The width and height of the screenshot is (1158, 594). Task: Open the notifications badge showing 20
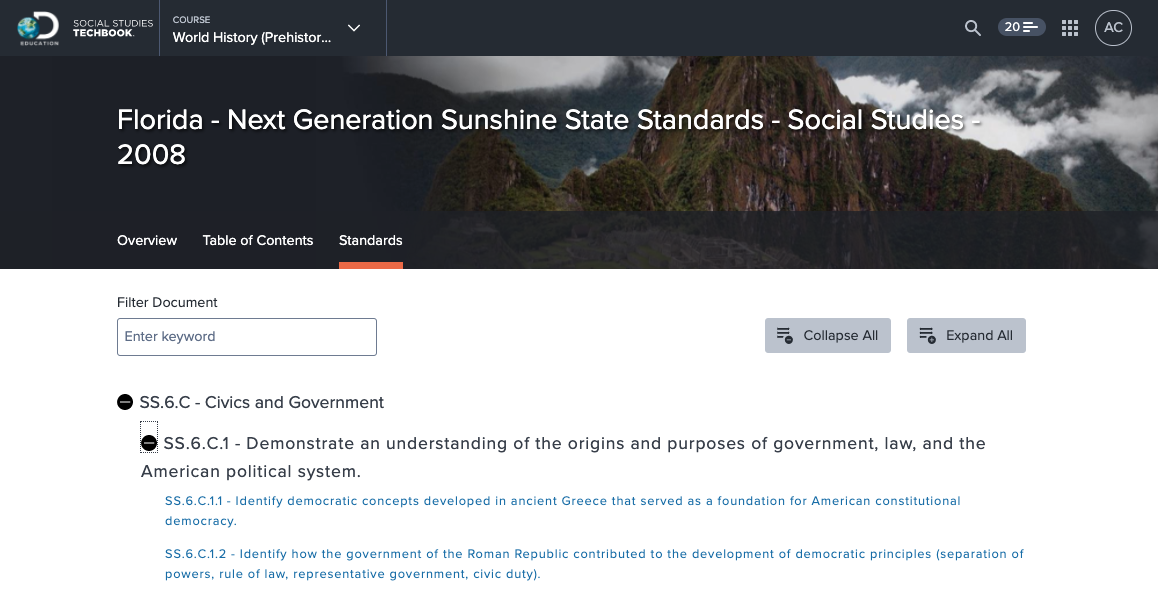click(1021, 27)
